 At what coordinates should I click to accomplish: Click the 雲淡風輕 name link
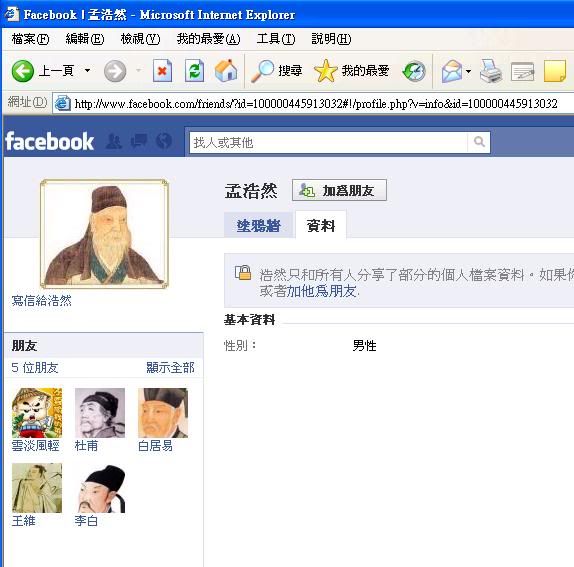(x=36, y=446)
